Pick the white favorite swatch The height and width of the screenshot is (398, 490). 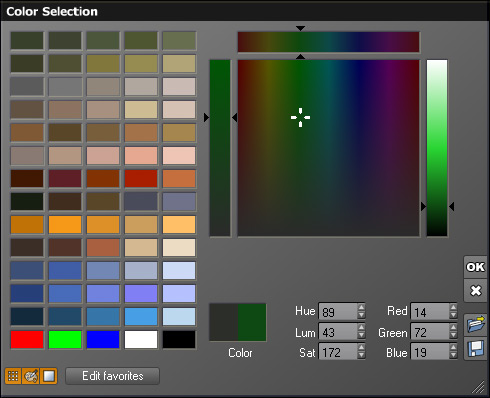click(141, 340)
